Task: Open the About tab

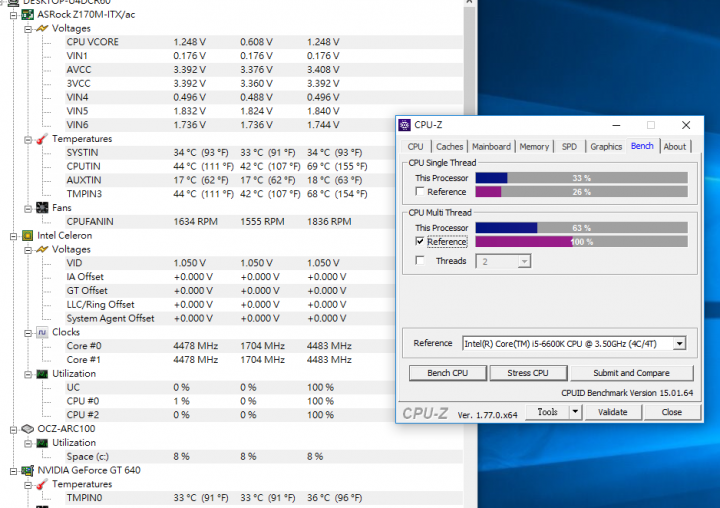Action: point(675,147)
